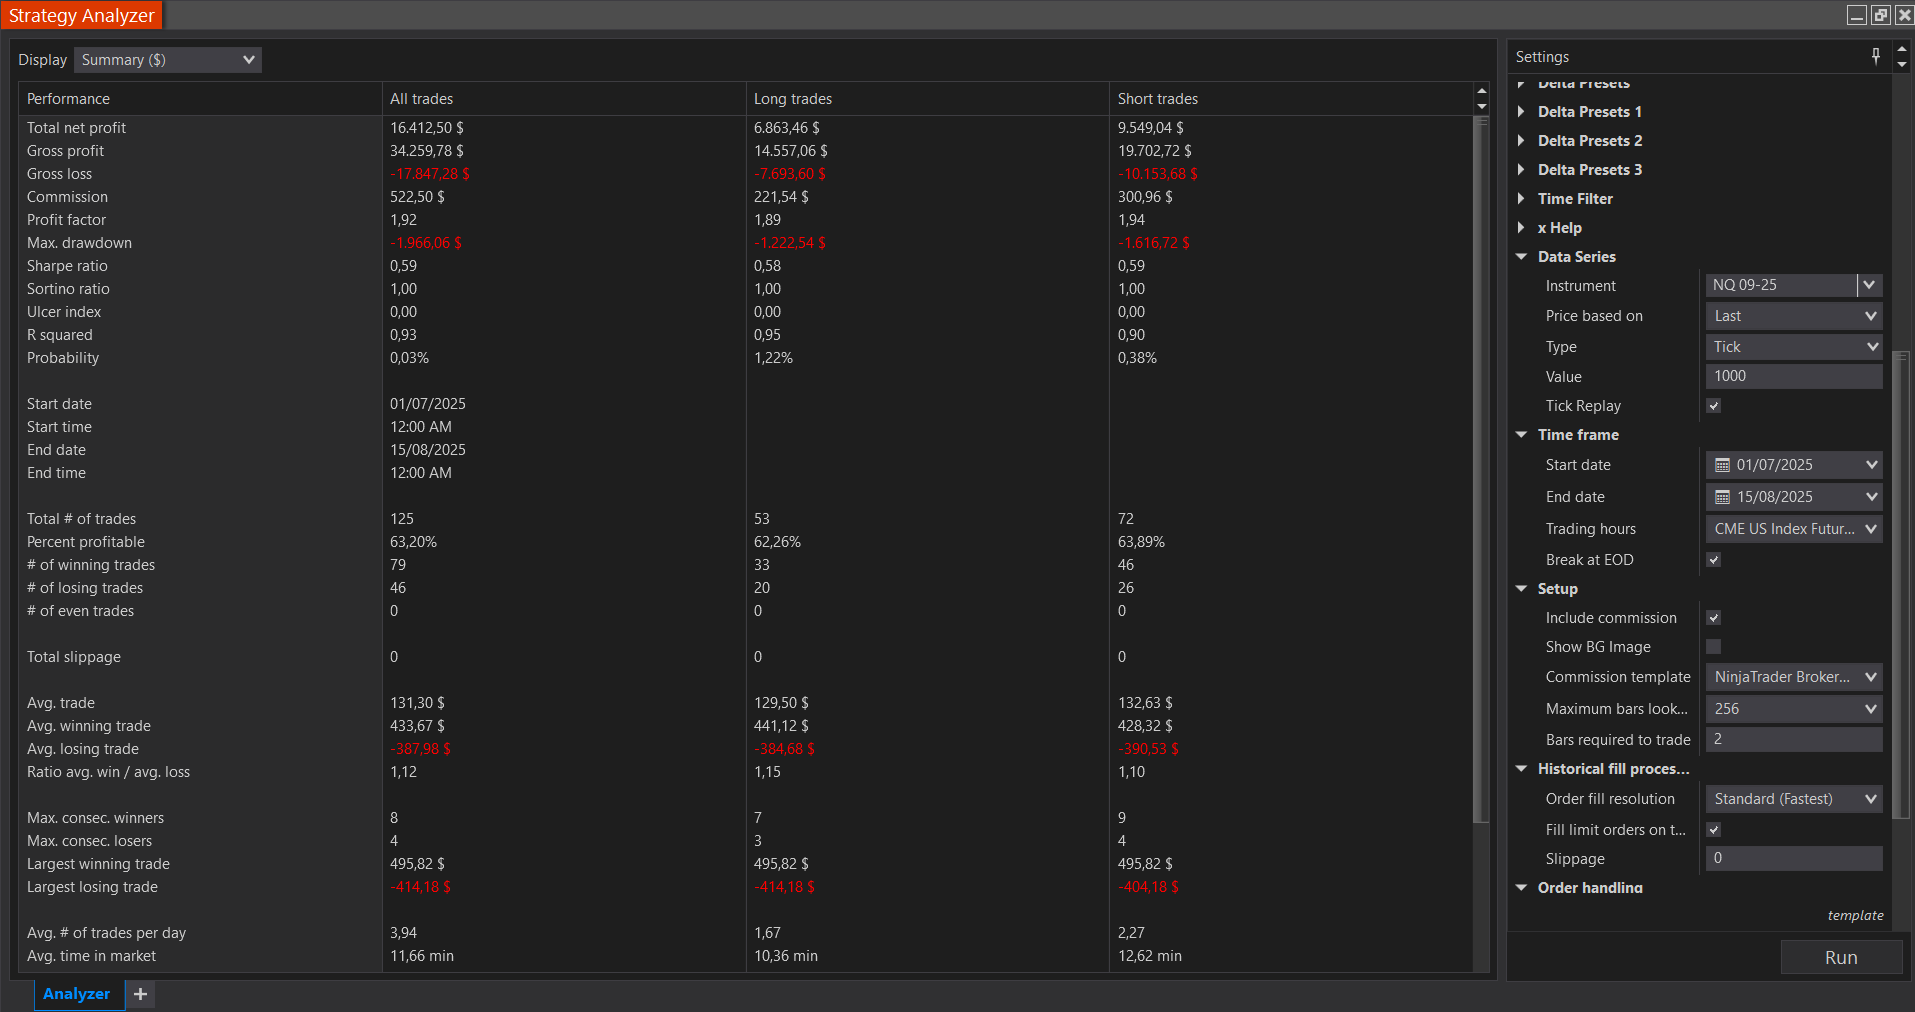Expand the Time Filter section
The height and width of the screenshot is (1012, 1915).
[1521, 199]
